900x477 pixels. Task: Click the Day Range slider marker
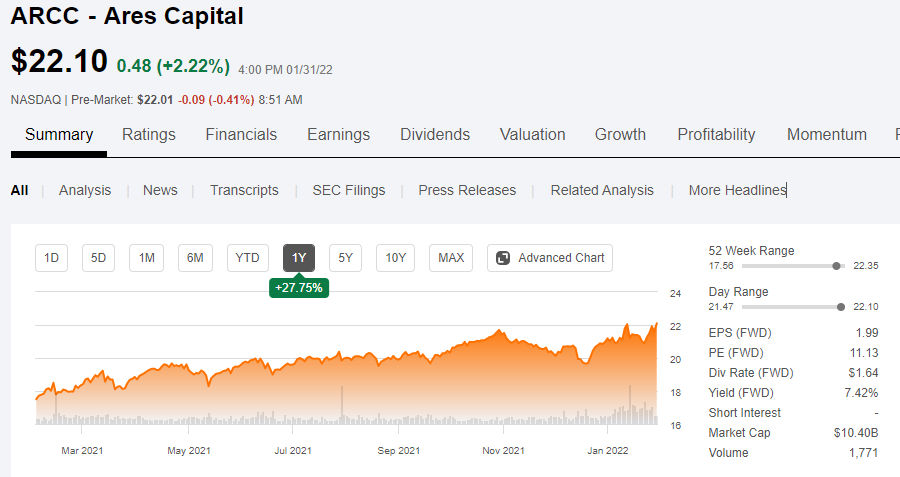[841, 307]
